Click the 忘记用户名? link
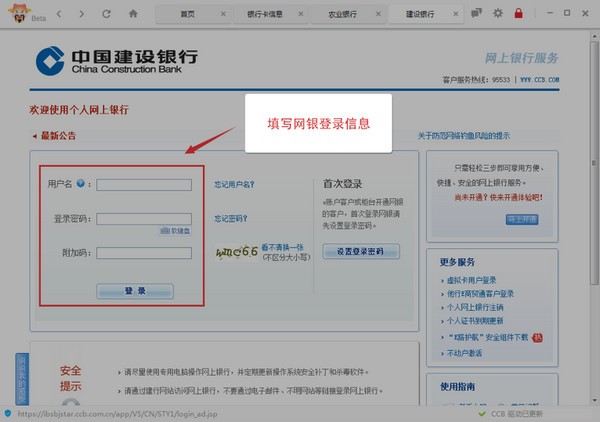The height and width of the screenshot is (422, 600). click(235, 184)
